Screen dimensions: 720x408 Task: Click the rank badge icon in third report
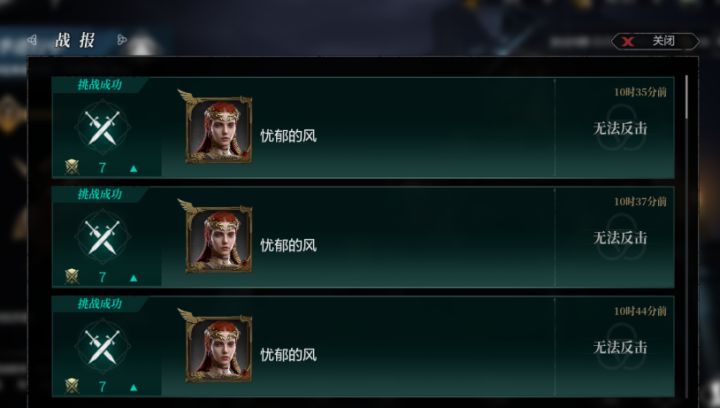pos(72,386)
